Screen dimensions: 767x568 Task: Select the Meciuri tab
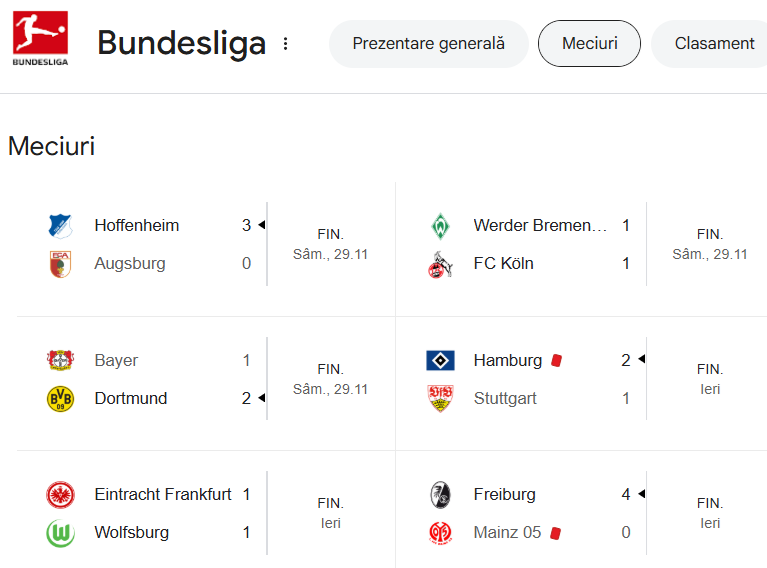pyautogui.click(x=589, y=44)
